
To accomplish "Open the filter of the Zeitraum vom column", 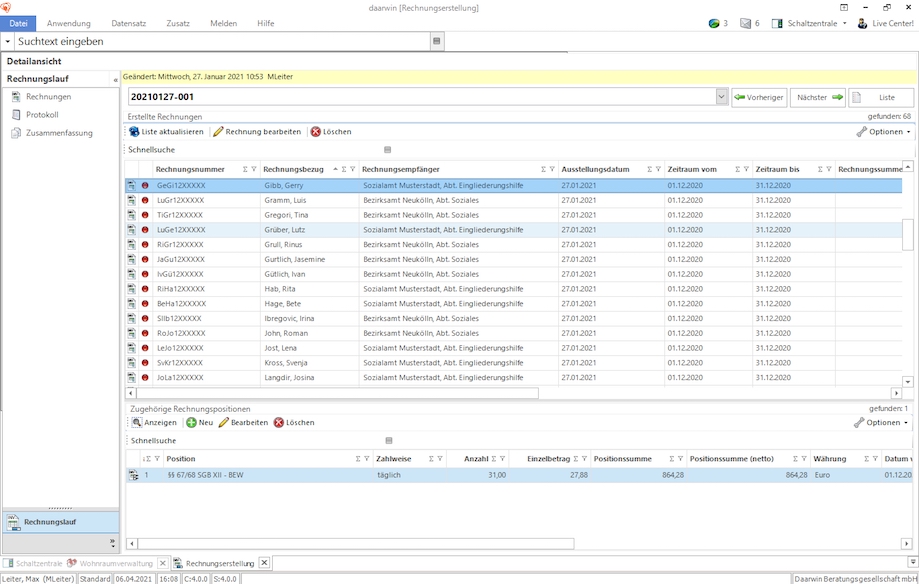I will (x=746, y=169).
